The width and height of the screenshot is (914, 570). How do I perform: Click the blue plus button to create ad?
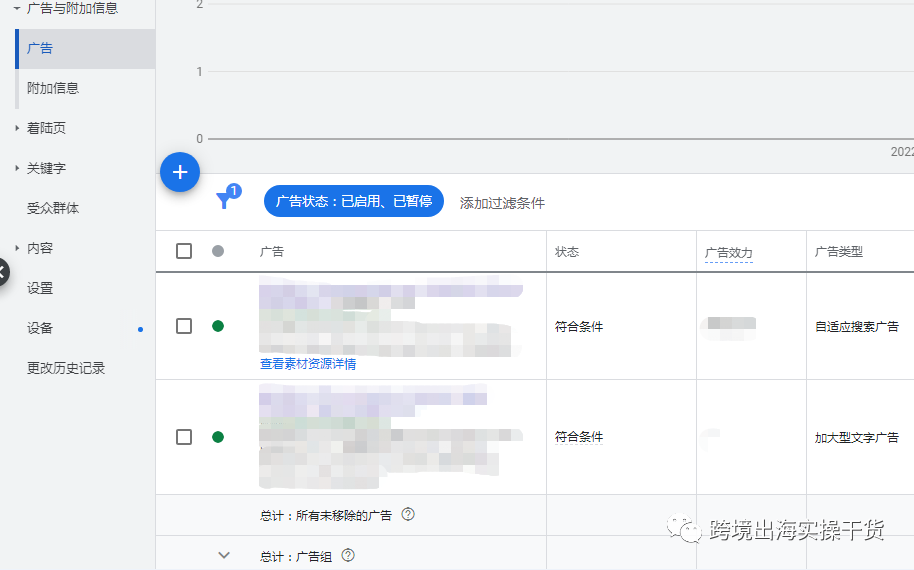point(180,172)
